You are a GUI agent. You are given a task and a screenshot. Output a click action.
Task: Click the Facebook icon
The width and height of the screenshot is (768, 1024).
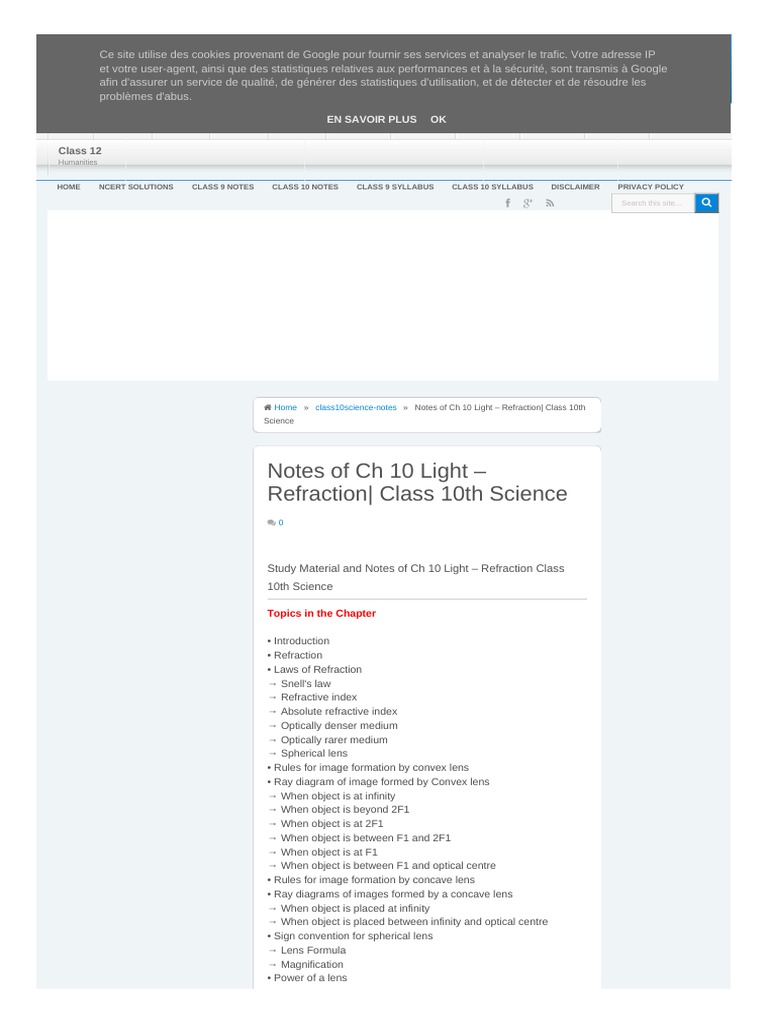[507, 203]
